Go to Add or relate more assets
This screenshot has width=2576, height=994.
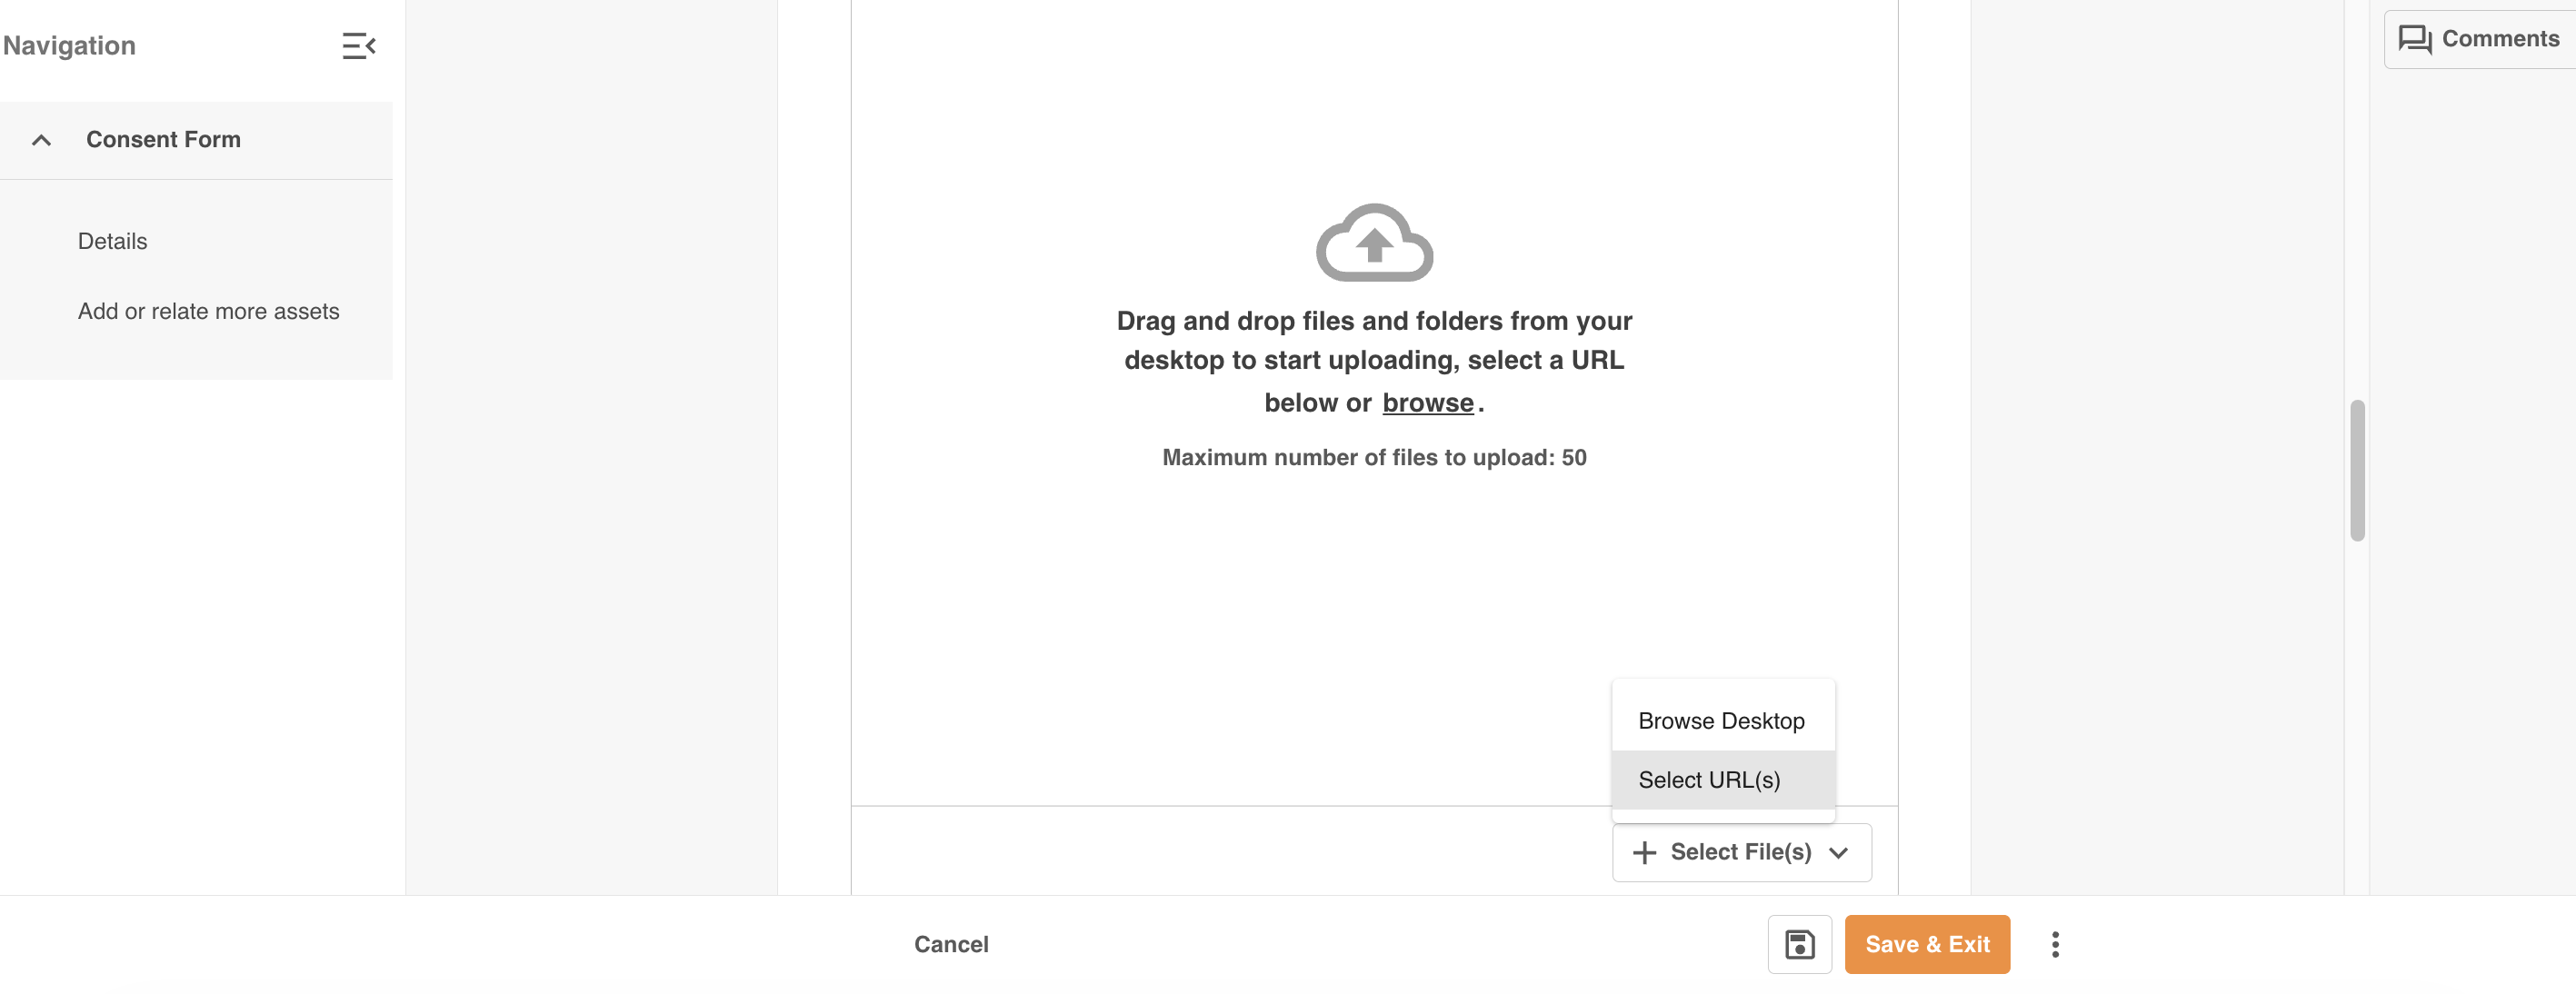click(208, 311)
